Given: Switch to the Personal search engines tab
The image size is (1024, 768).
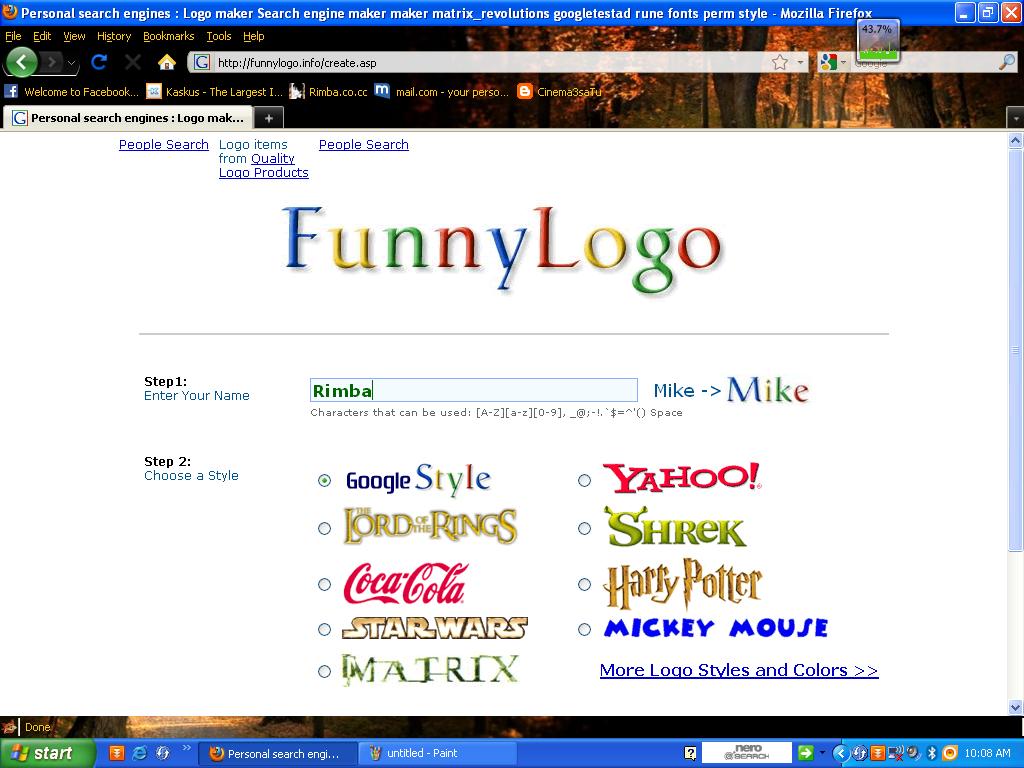Looking at the screenshot, I should (129, 118).
